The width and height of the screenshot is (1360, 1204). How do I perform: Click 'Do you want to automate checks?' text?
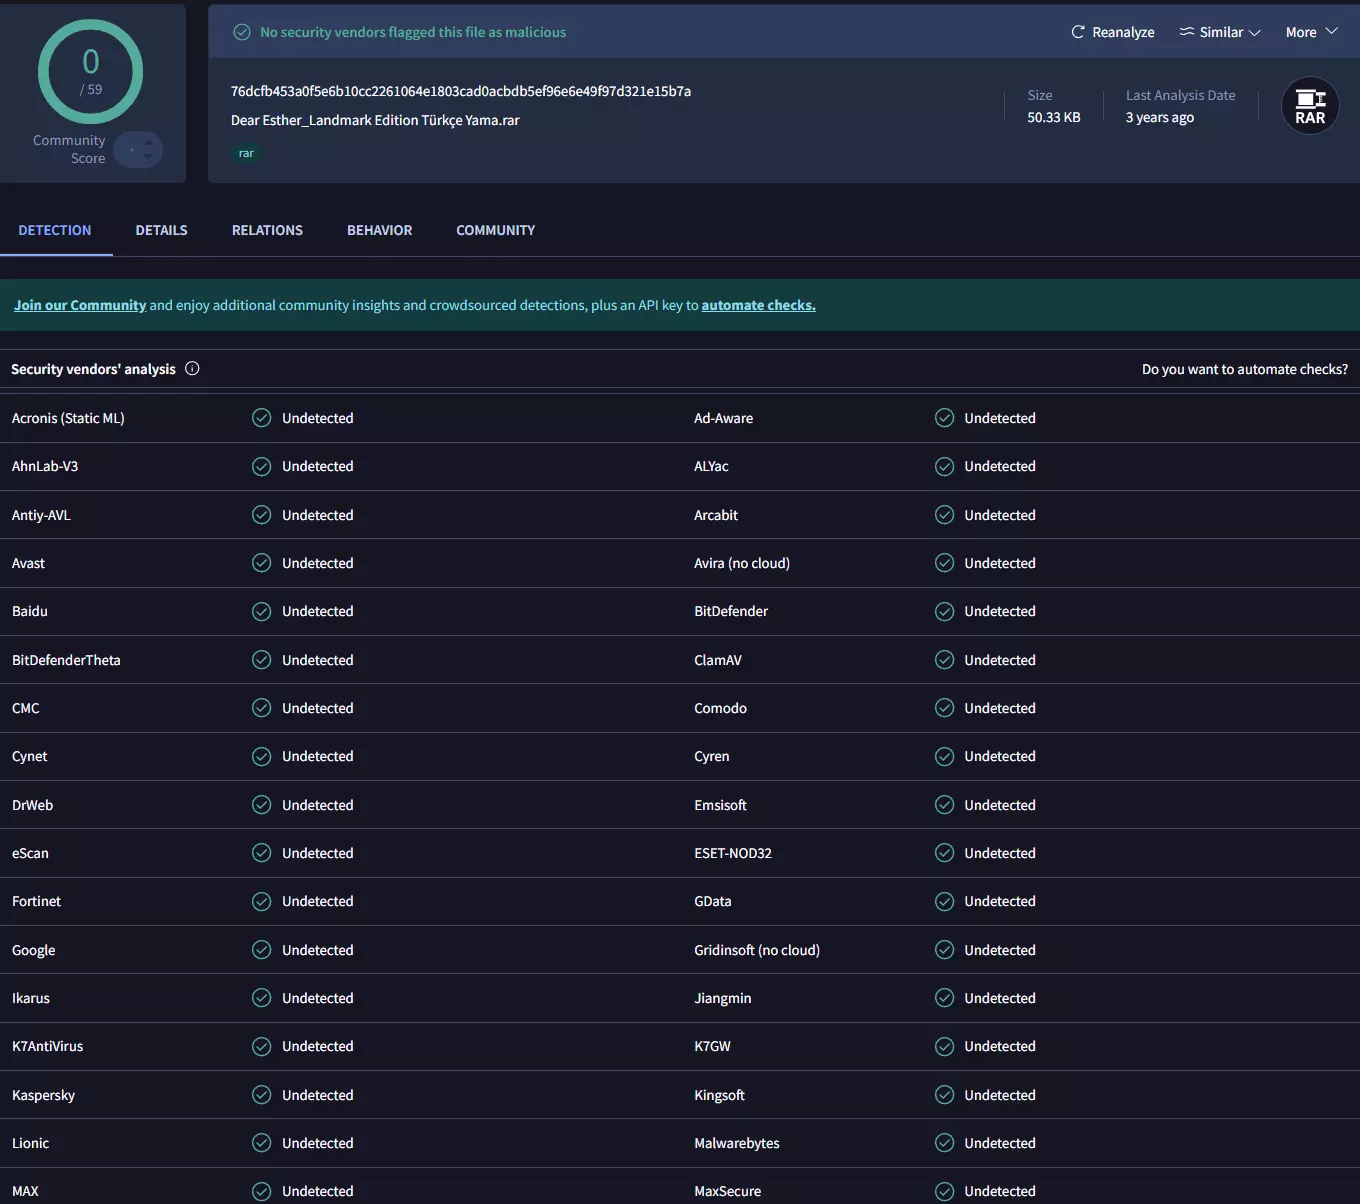coord(1244,369)
